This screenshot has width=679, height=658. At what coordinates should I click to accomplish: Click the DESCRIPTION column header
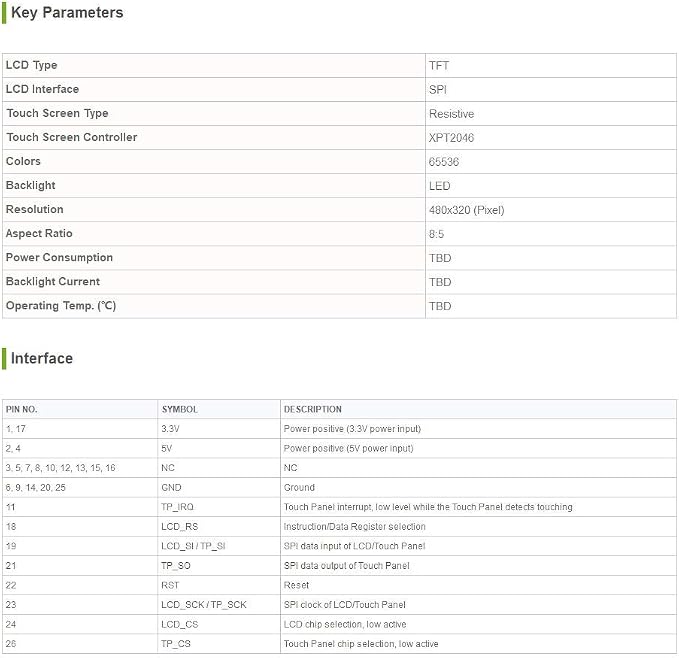pyautogui.click(x=312, y=410)
